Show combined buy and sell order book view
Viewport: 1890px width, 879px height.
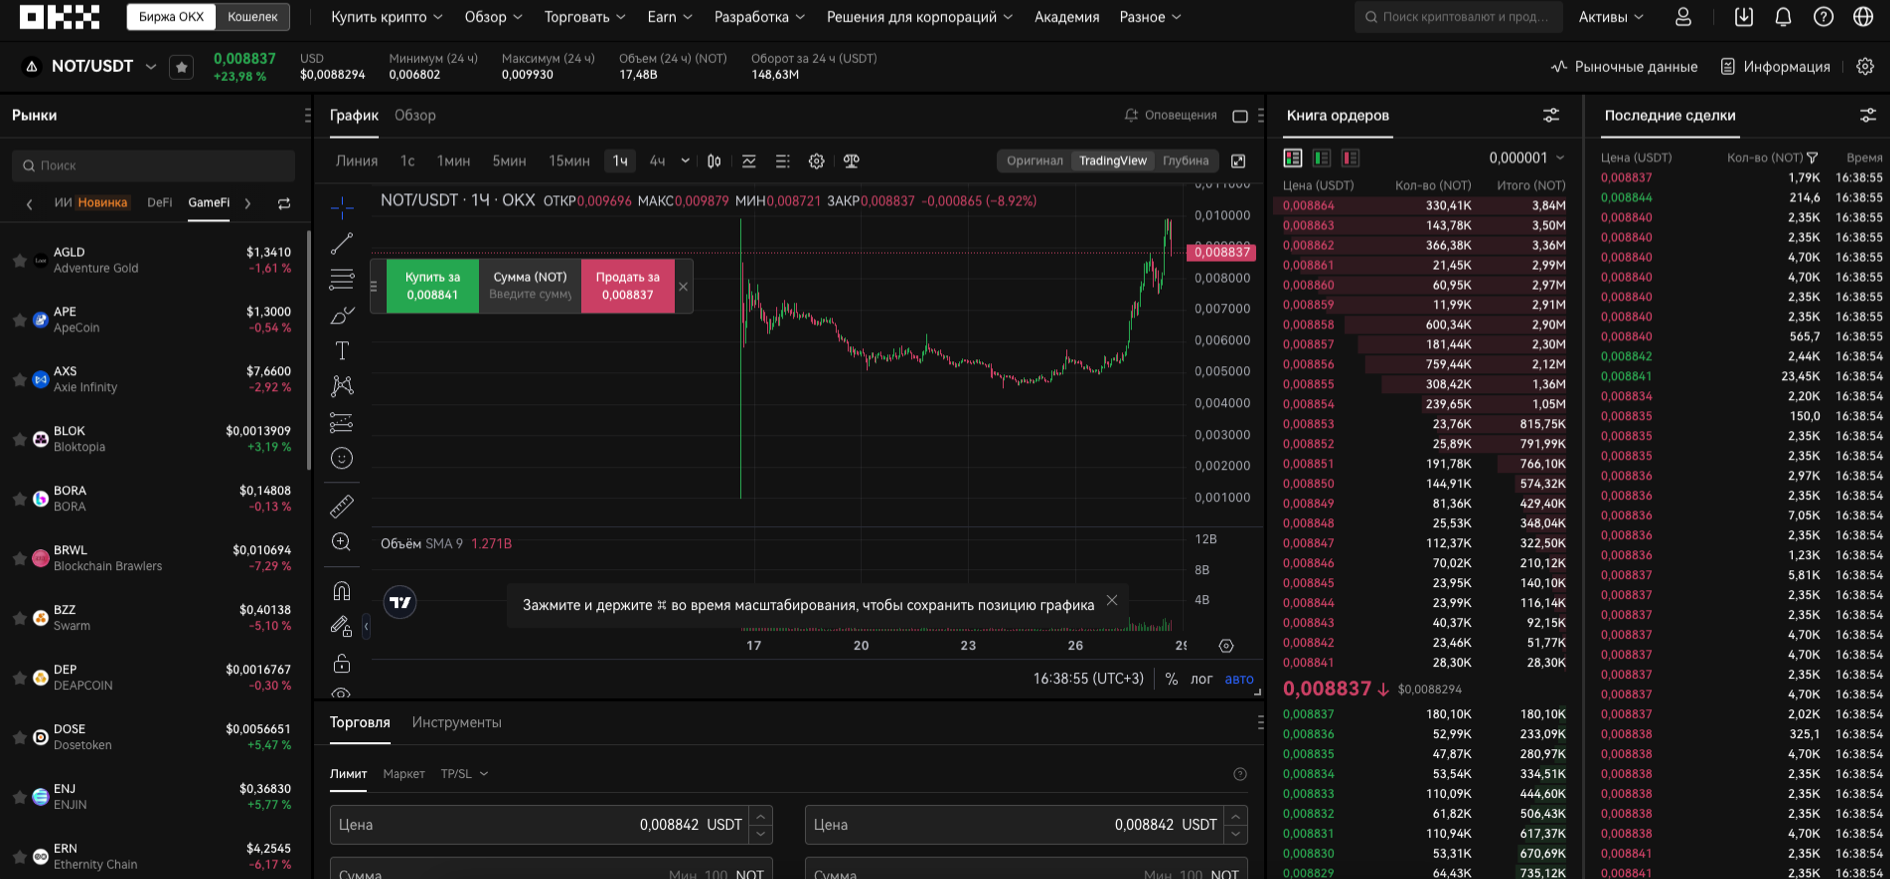pyautogui.click(x=1293, y=158)
